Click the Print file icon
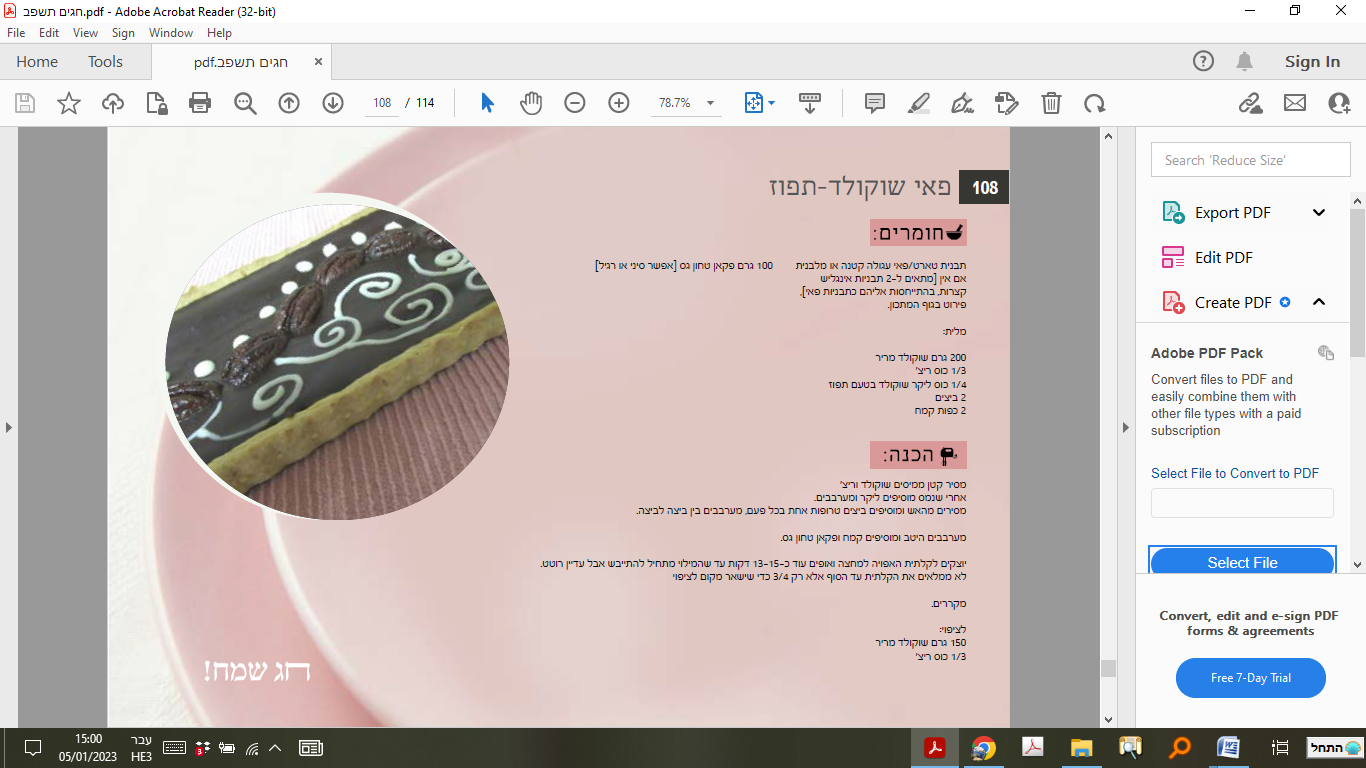Viewport: 1366px width, 768px height. click(200, 103)
